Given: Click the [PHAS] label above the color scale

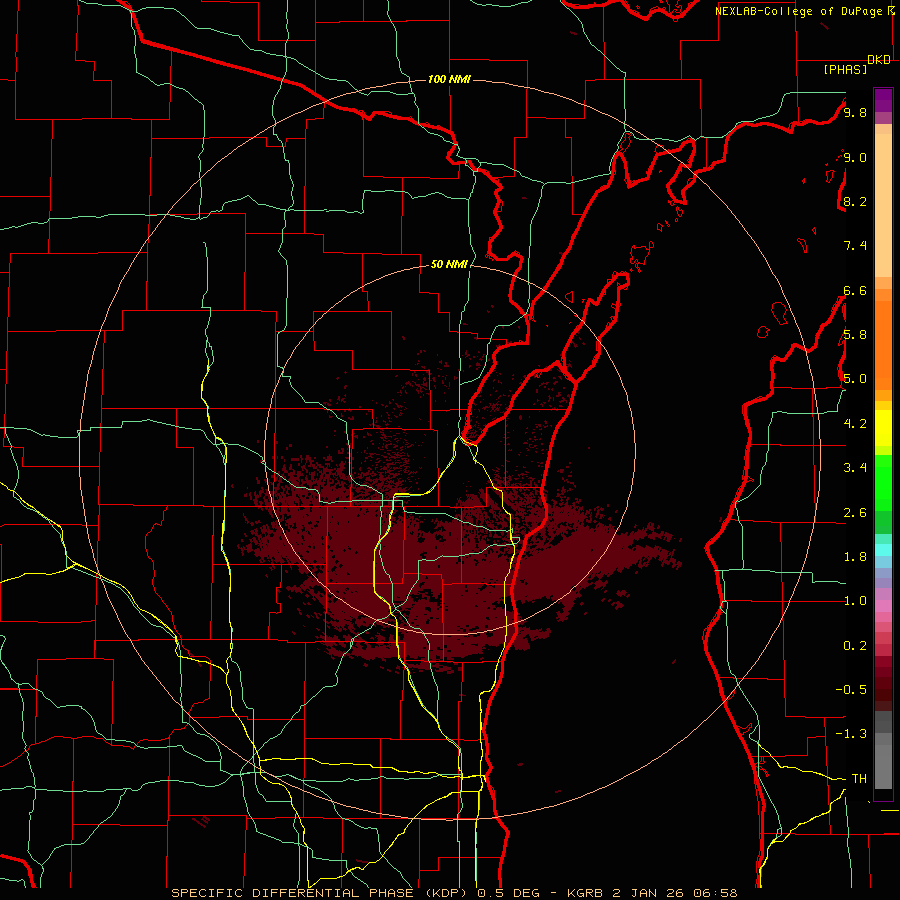Looking at the screenshot, I should pos(845,69).
